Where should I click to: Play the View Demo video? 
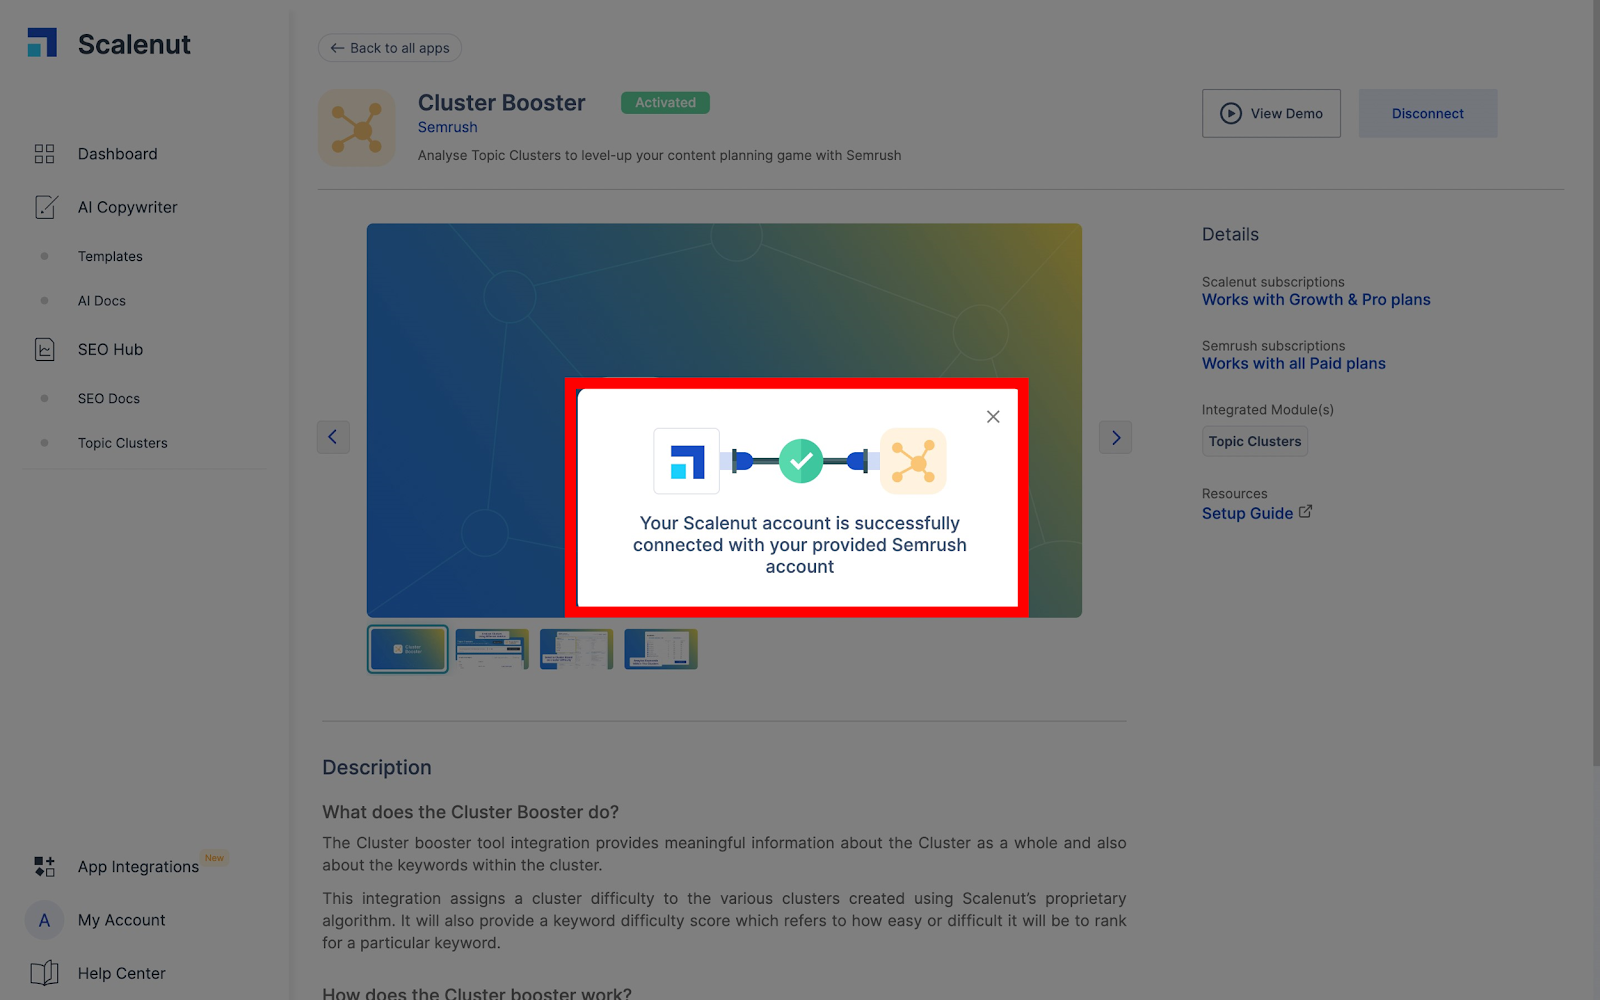click(x=1271, y=113)
